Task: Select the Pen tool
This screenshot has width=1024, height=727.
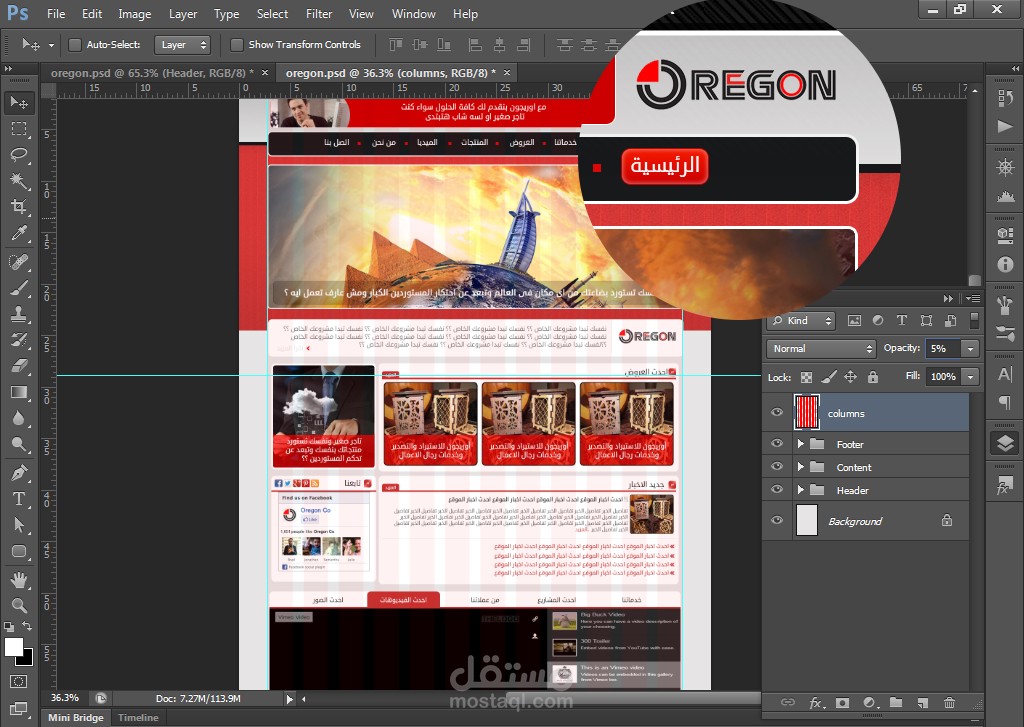Action: click(19, 472)
